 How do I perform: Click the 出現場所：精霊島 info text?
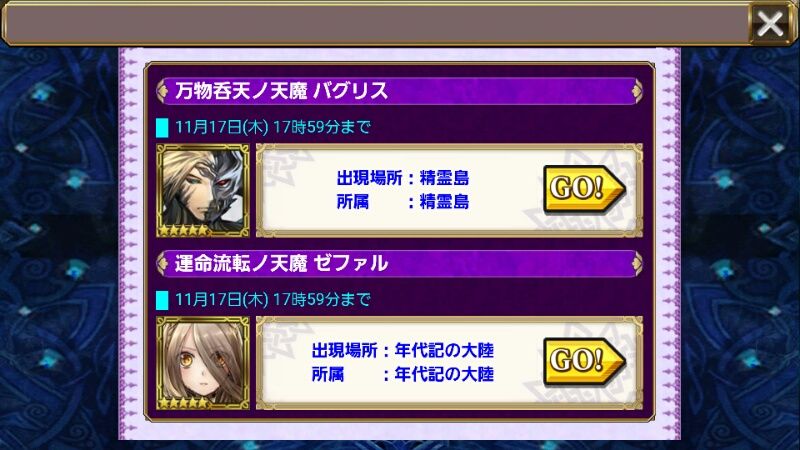(x=403, y=178)
